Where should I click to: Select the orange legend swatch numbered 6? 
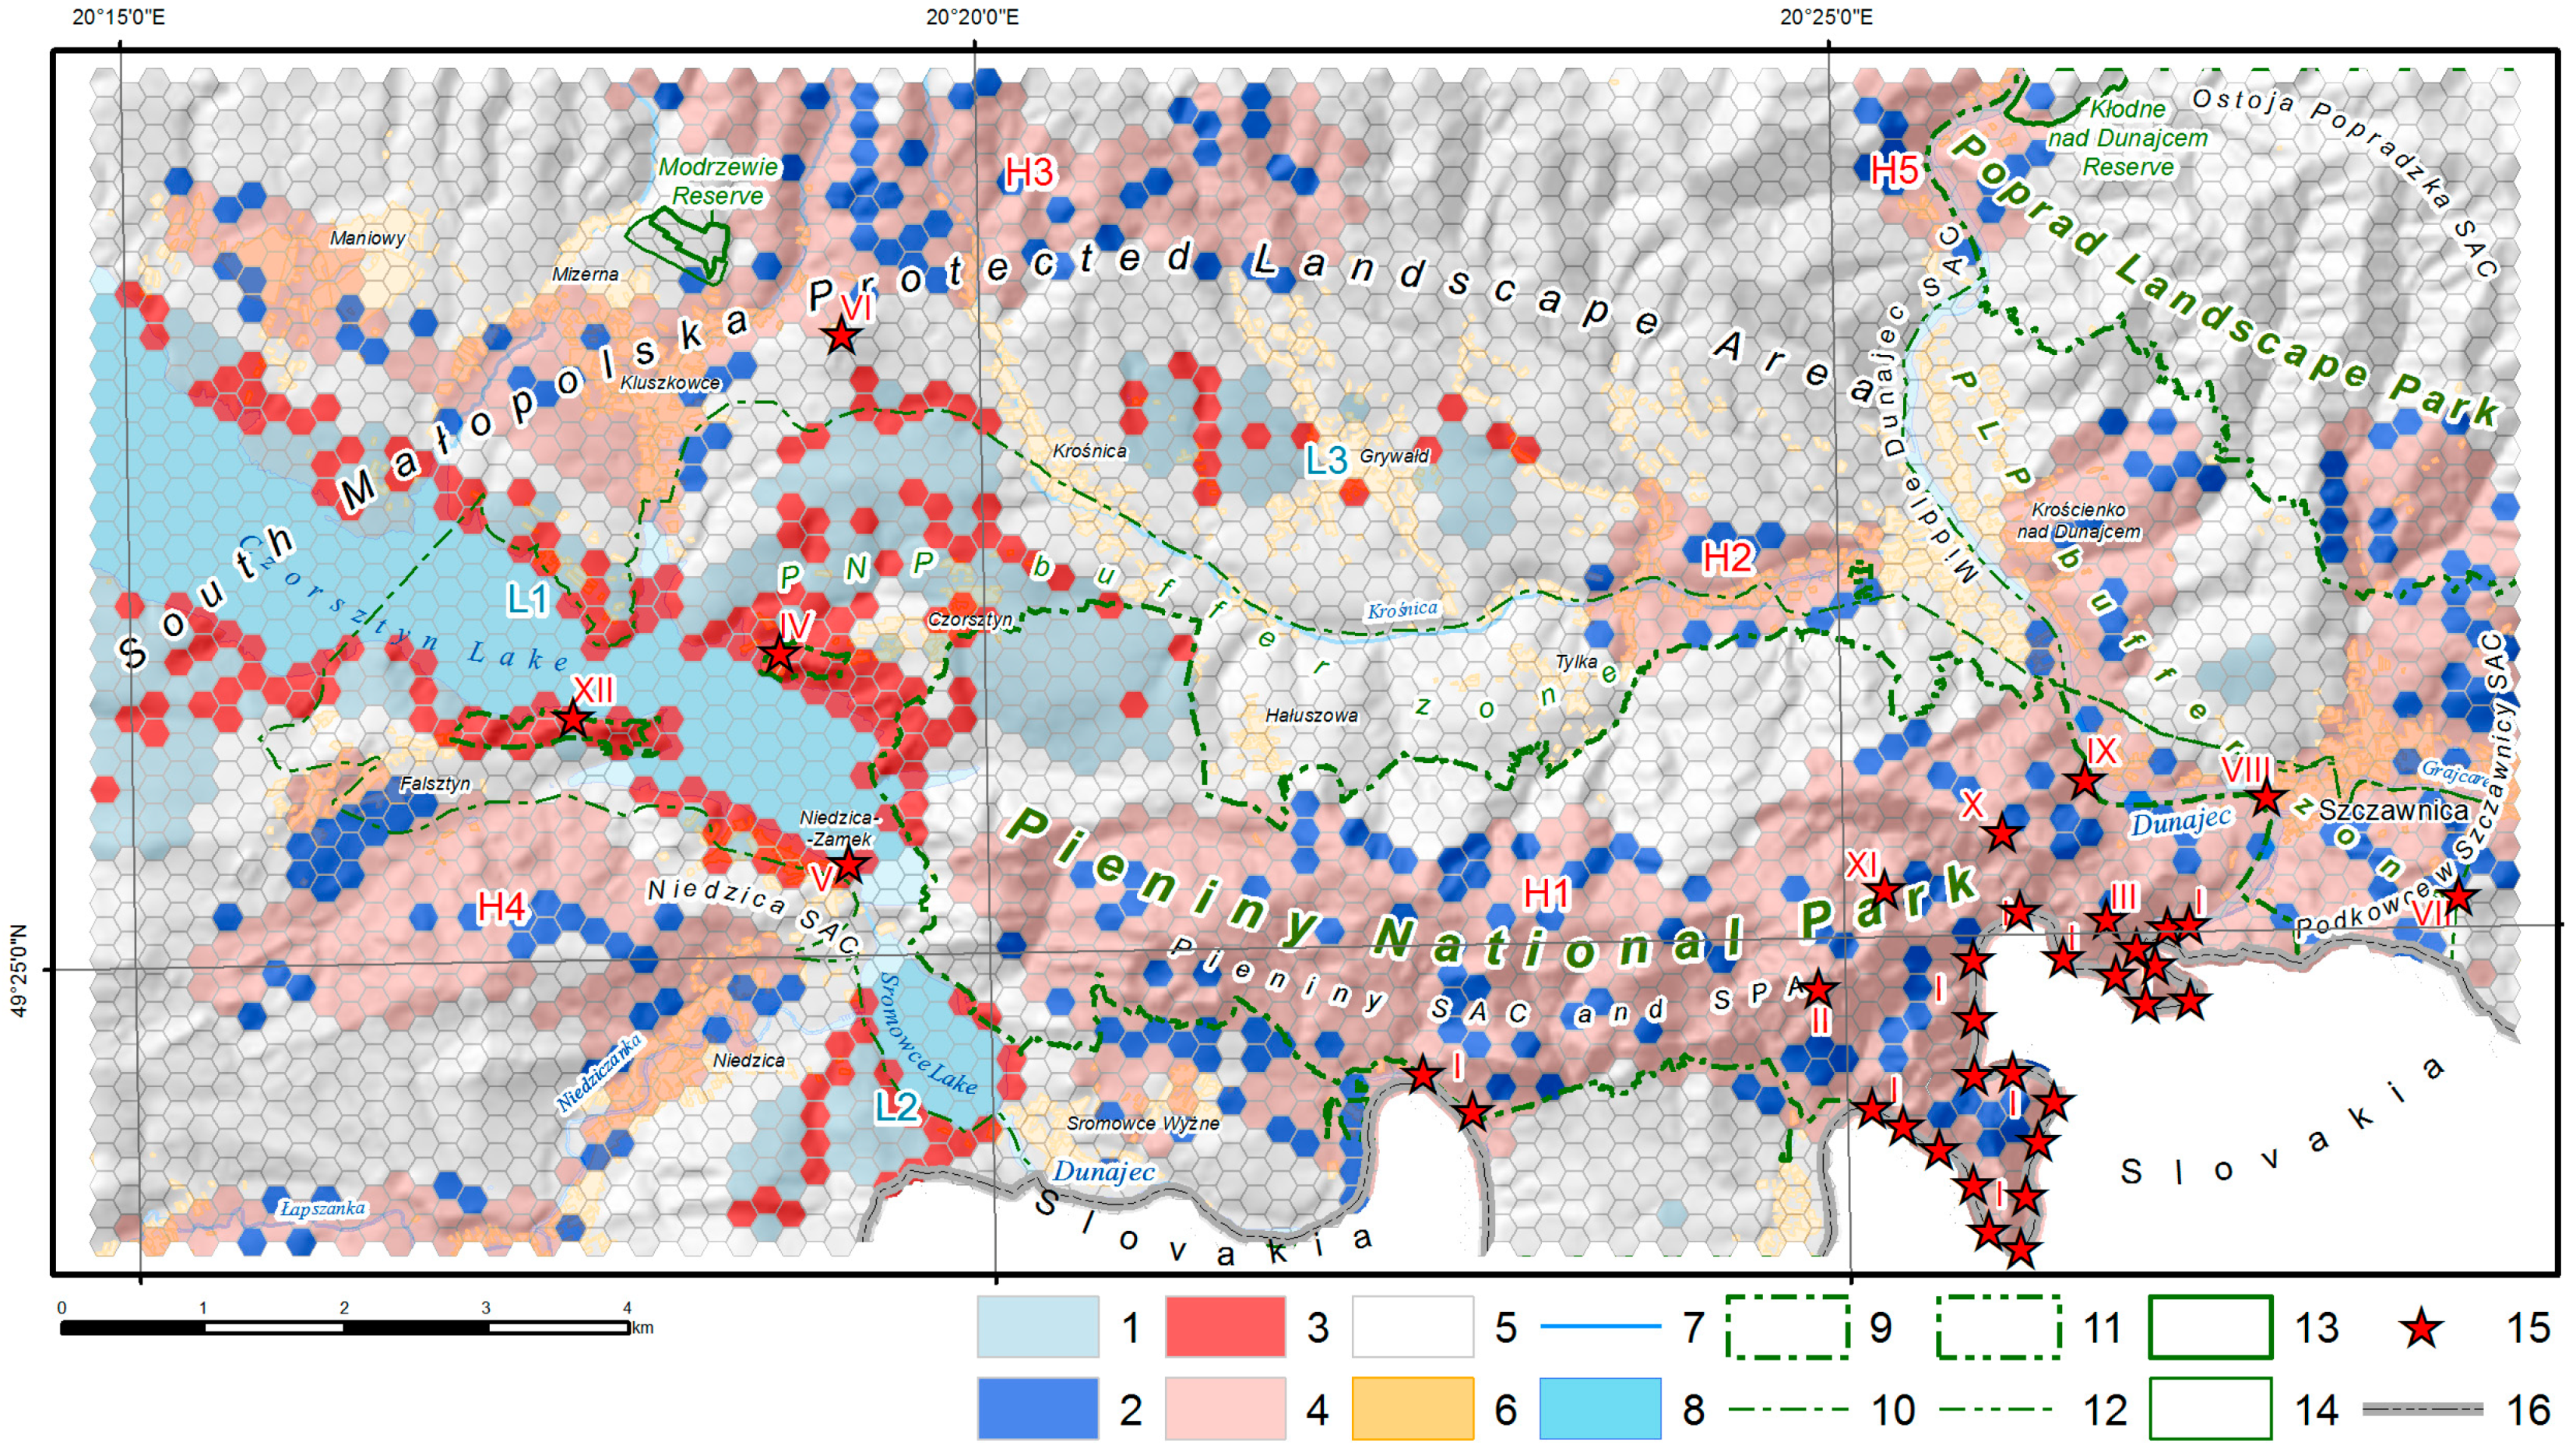point(1412,1409)
